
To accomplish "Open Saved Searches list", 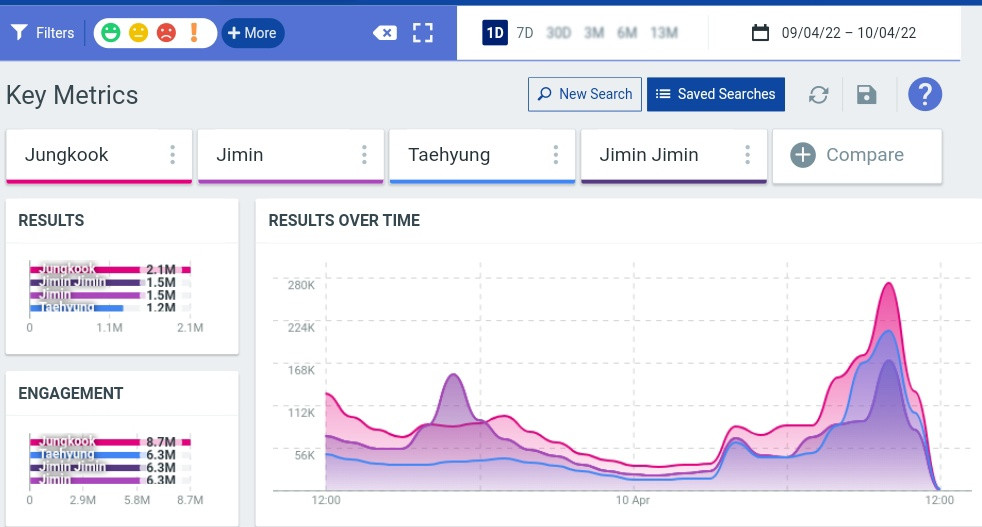I will (716, 94).
